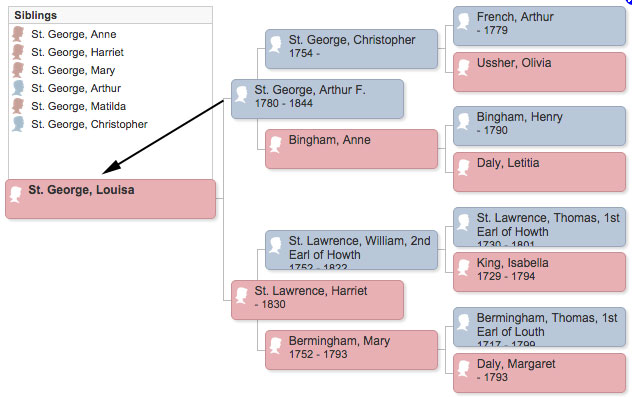Click the portrait icon in Ussher, Olivia box
The image size is (632, 397).
464,67
